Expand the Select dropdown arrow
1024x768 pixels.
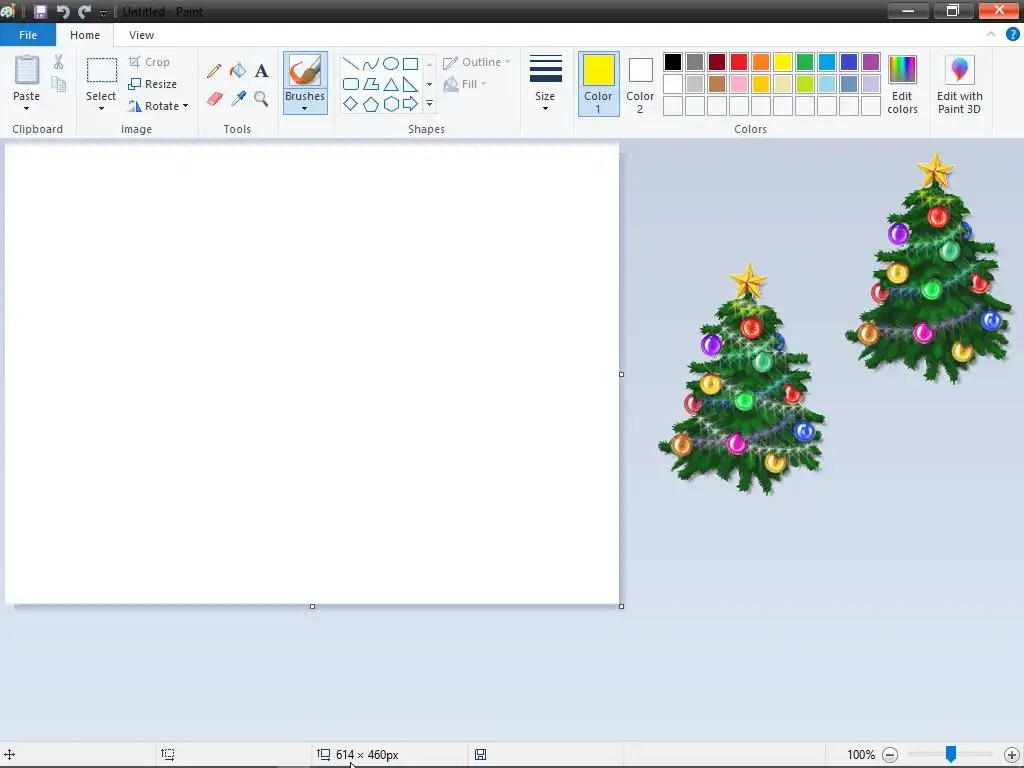coord(101,108)
